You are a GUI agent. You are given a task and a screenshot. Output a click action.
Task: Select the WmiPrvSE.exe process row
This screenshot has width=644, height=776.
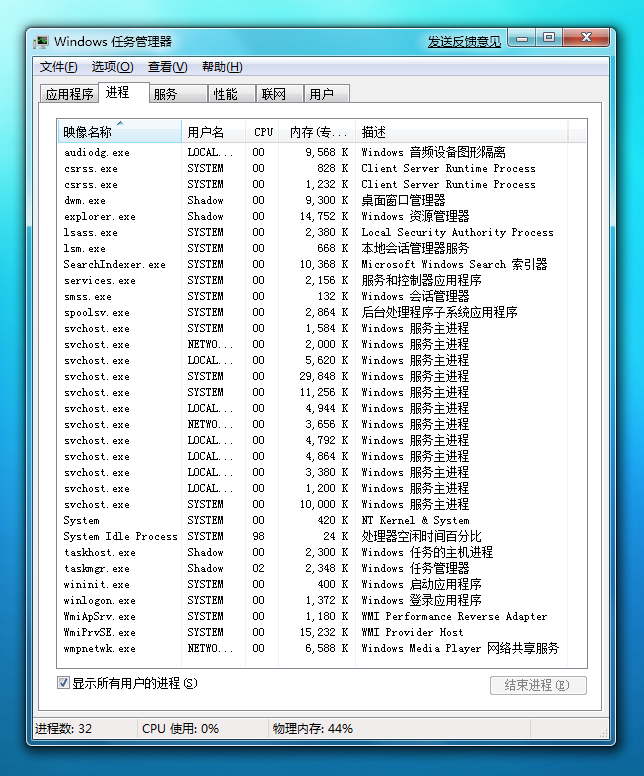(322, 632)
